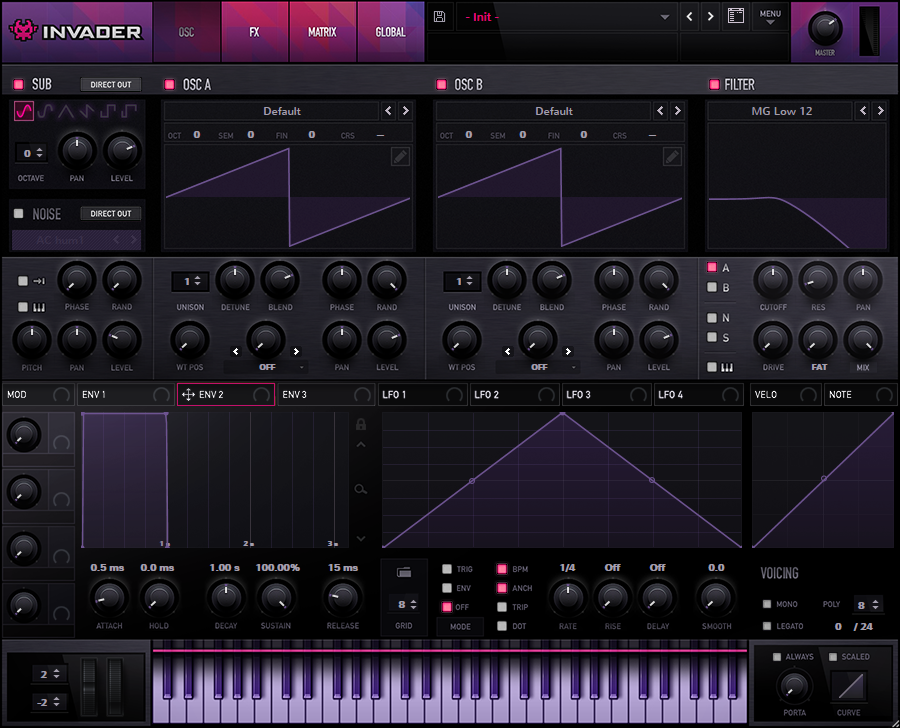Viewport: 900px width, 728px height.
Task: Click the envelope ATTACK knob
Action: 108,598
